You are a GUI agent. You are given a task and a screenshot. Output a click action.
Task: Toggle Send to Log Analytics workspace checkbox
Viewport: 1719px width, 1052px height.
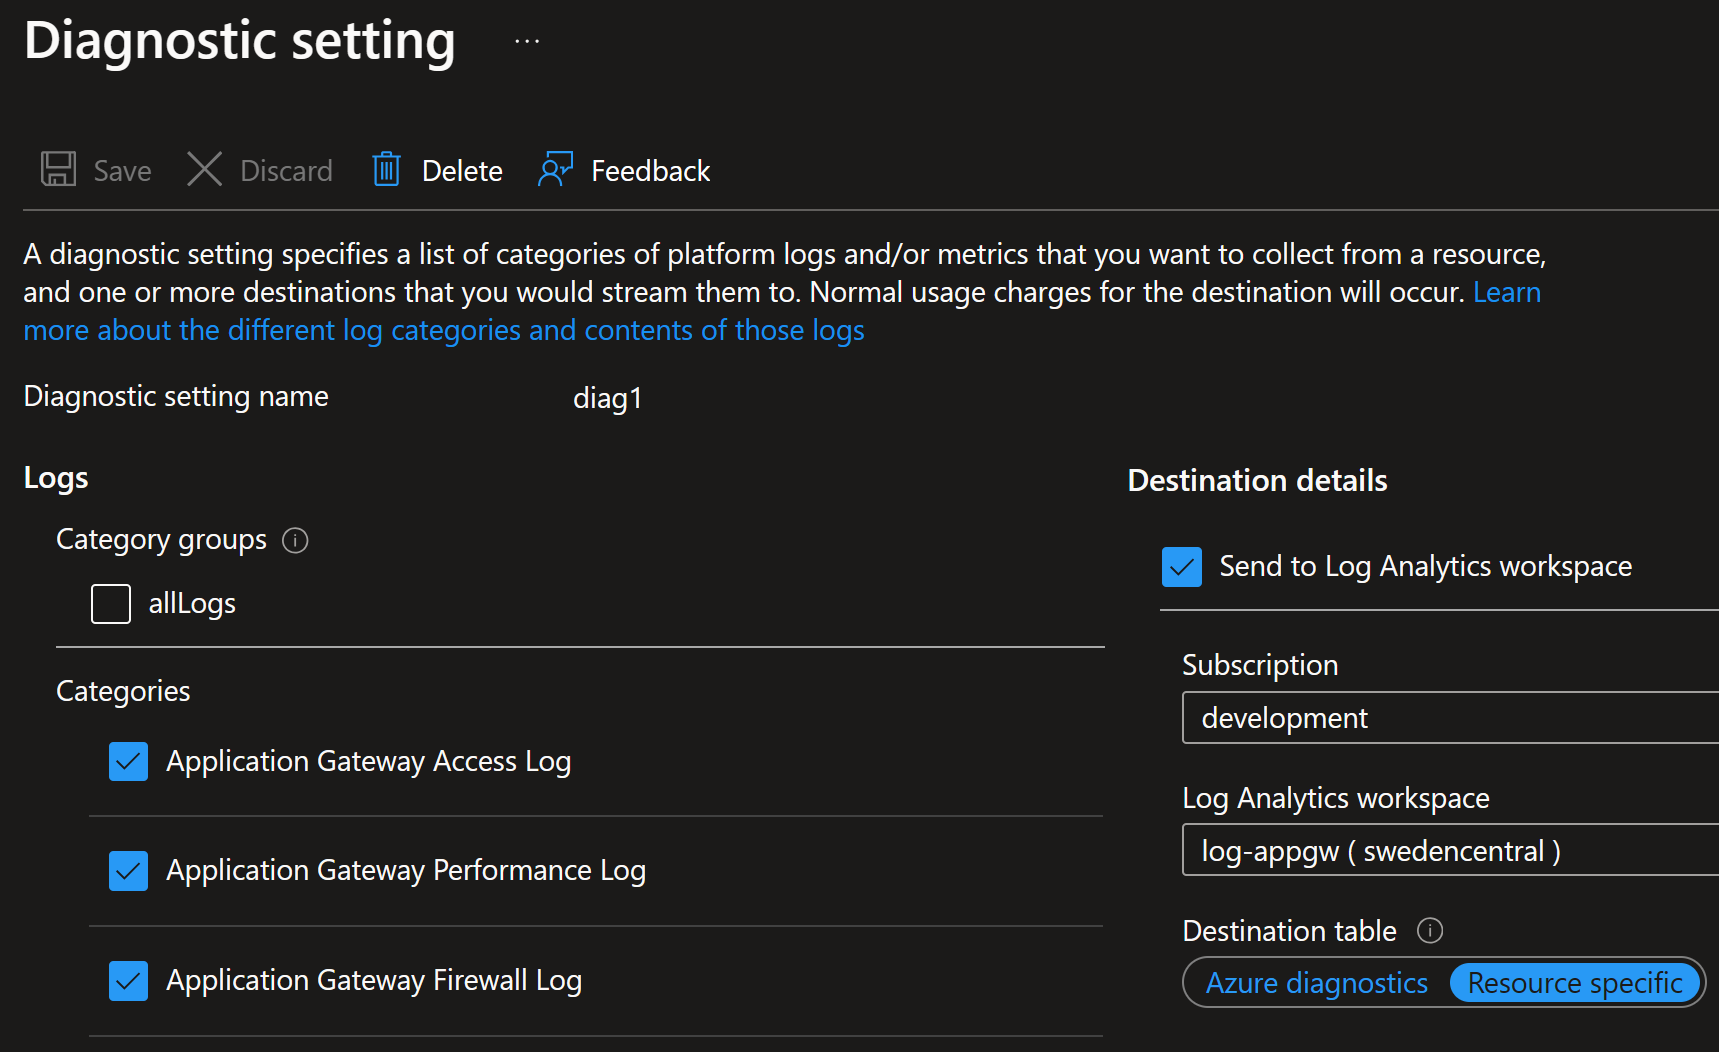[1182, 567]
